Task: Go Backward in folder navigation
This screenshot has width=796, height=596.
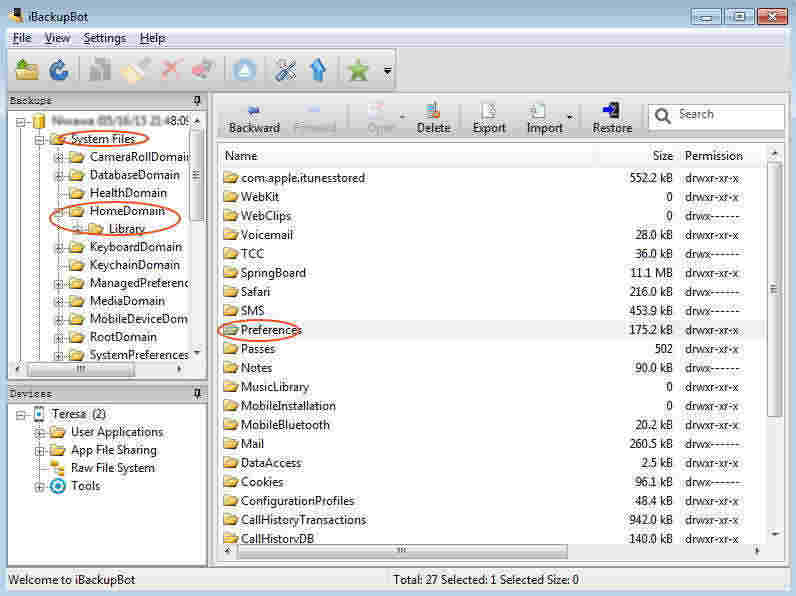Action: click(254, 118)
